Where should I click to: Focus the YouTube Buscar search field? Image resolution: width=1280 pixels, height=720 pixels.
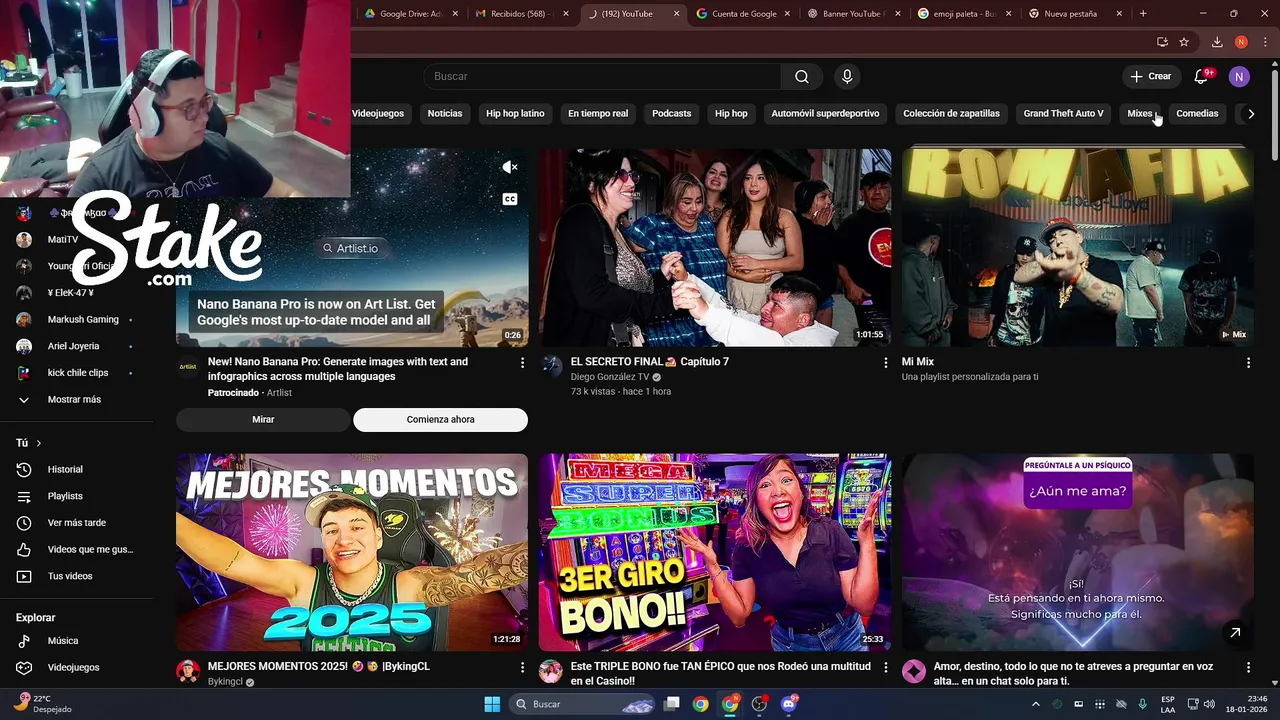pyautogui.click(x=603, y=76)
